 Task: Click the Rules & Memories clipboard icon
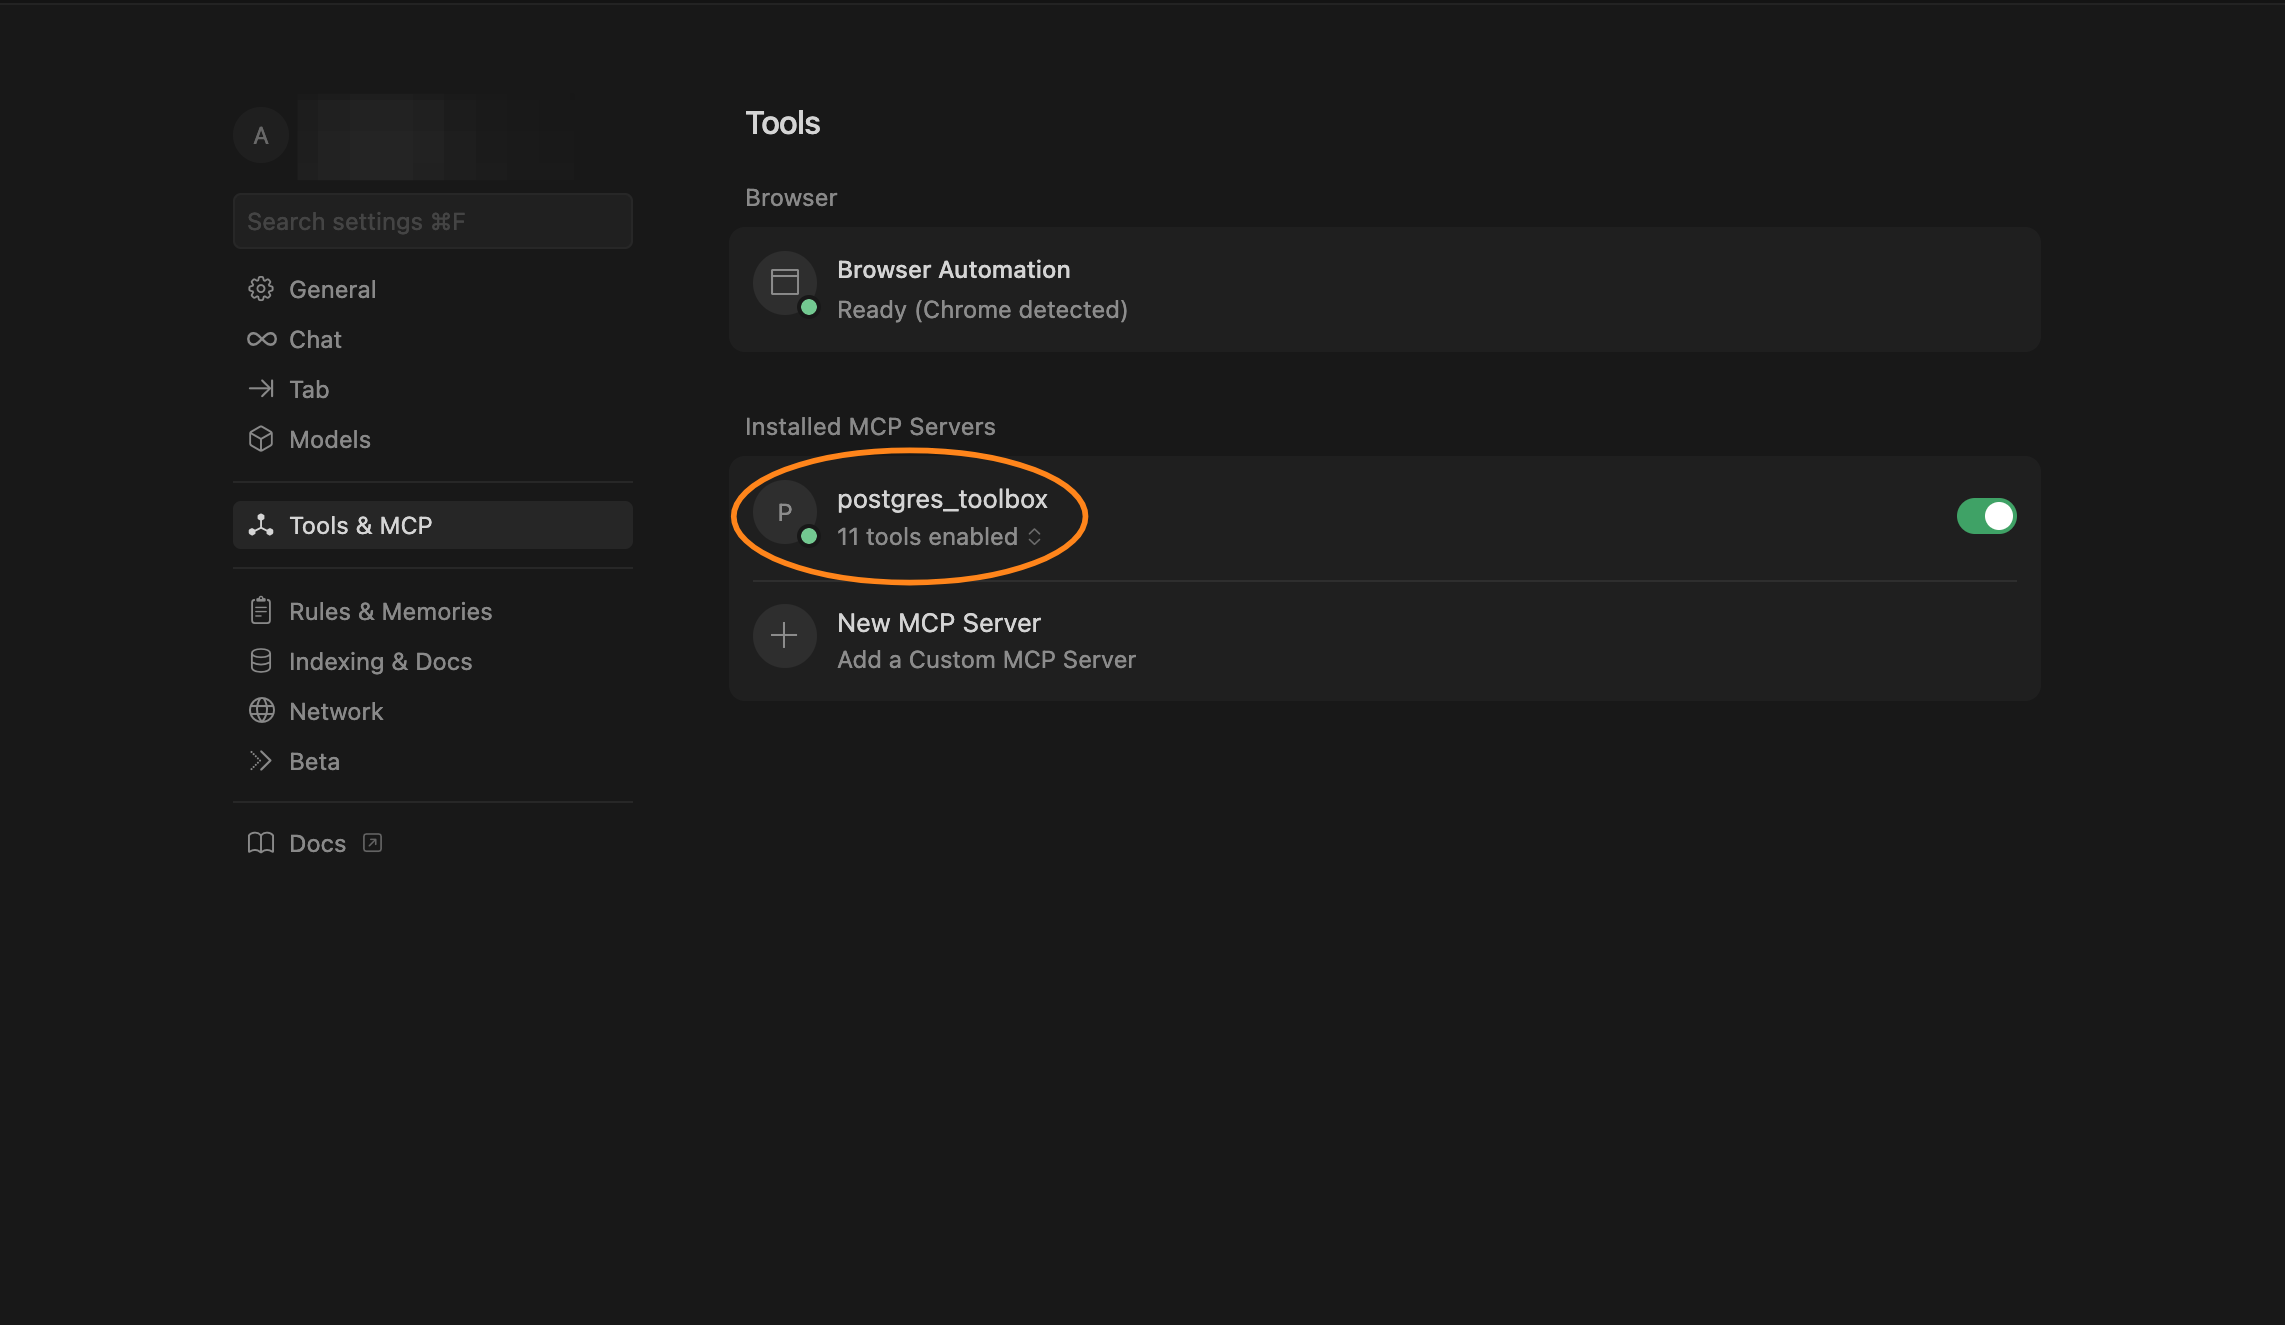pos(261,611)
